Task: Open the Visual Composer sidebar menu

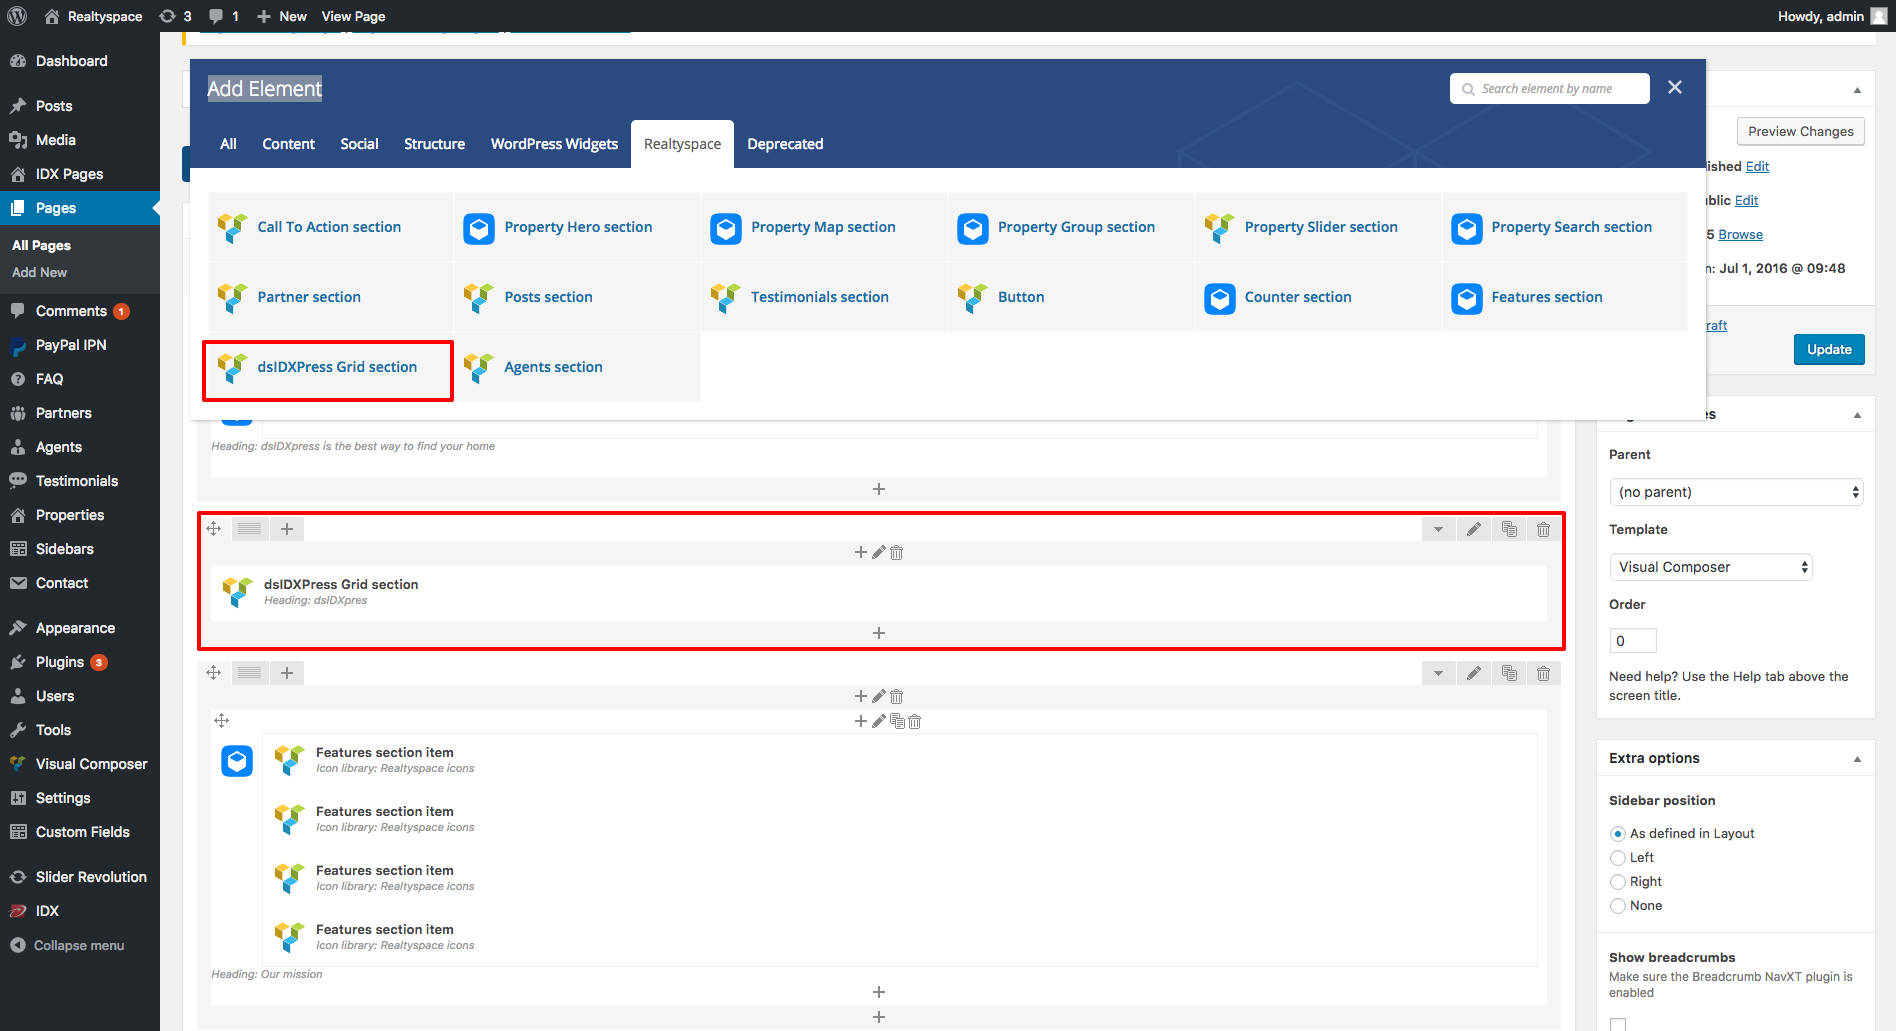Action: (91, 764)
